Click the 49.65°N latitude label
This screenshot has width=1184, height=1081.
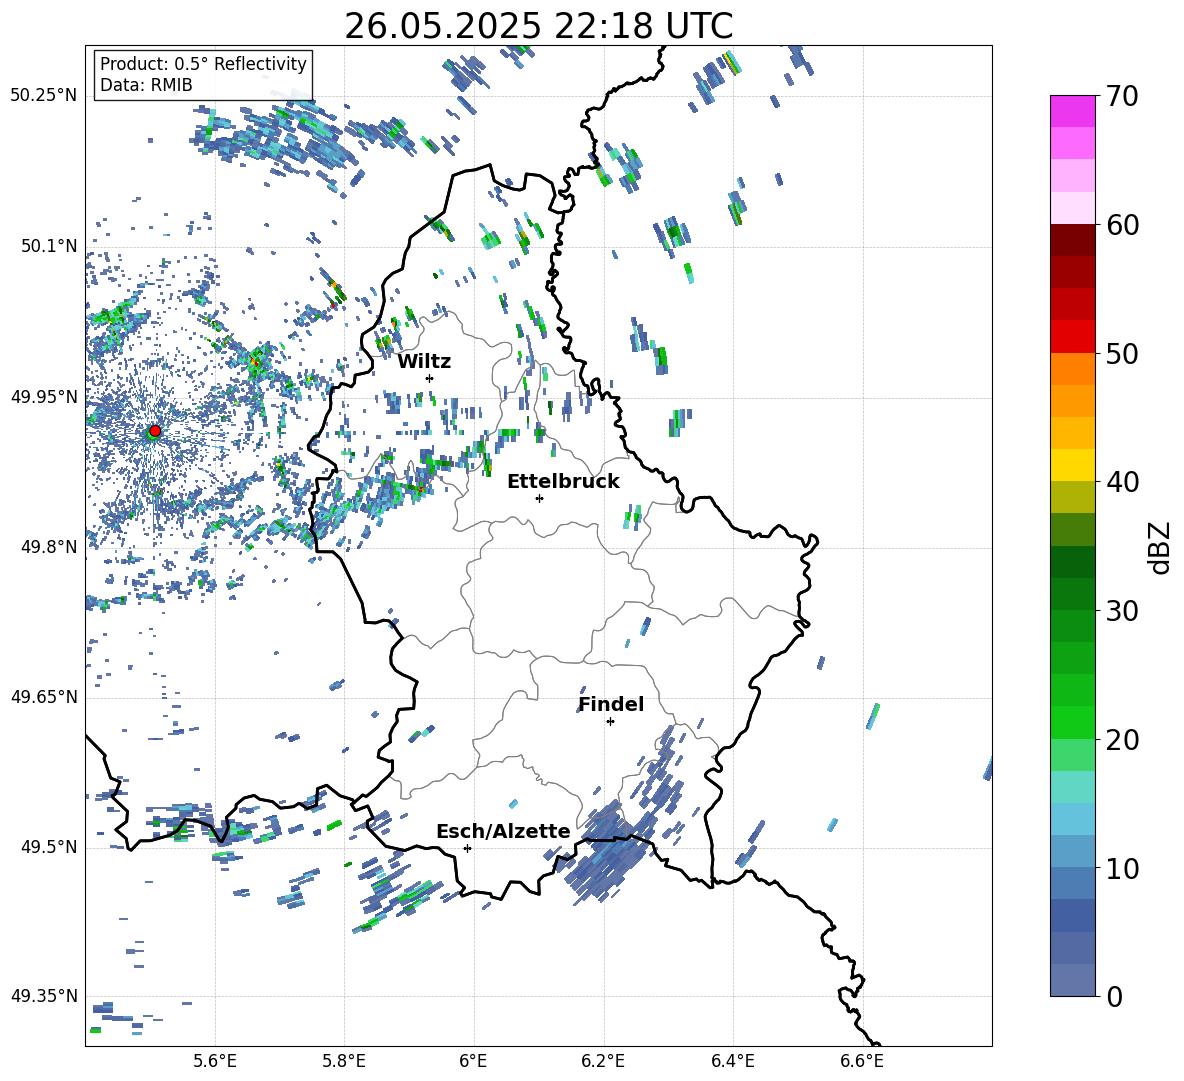point(44,697)
